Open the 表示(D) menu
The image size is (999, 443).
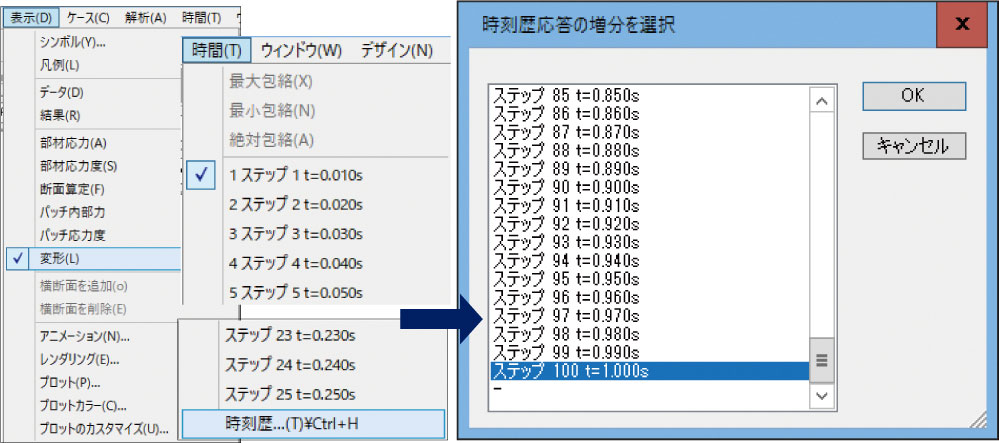[31, 17]
